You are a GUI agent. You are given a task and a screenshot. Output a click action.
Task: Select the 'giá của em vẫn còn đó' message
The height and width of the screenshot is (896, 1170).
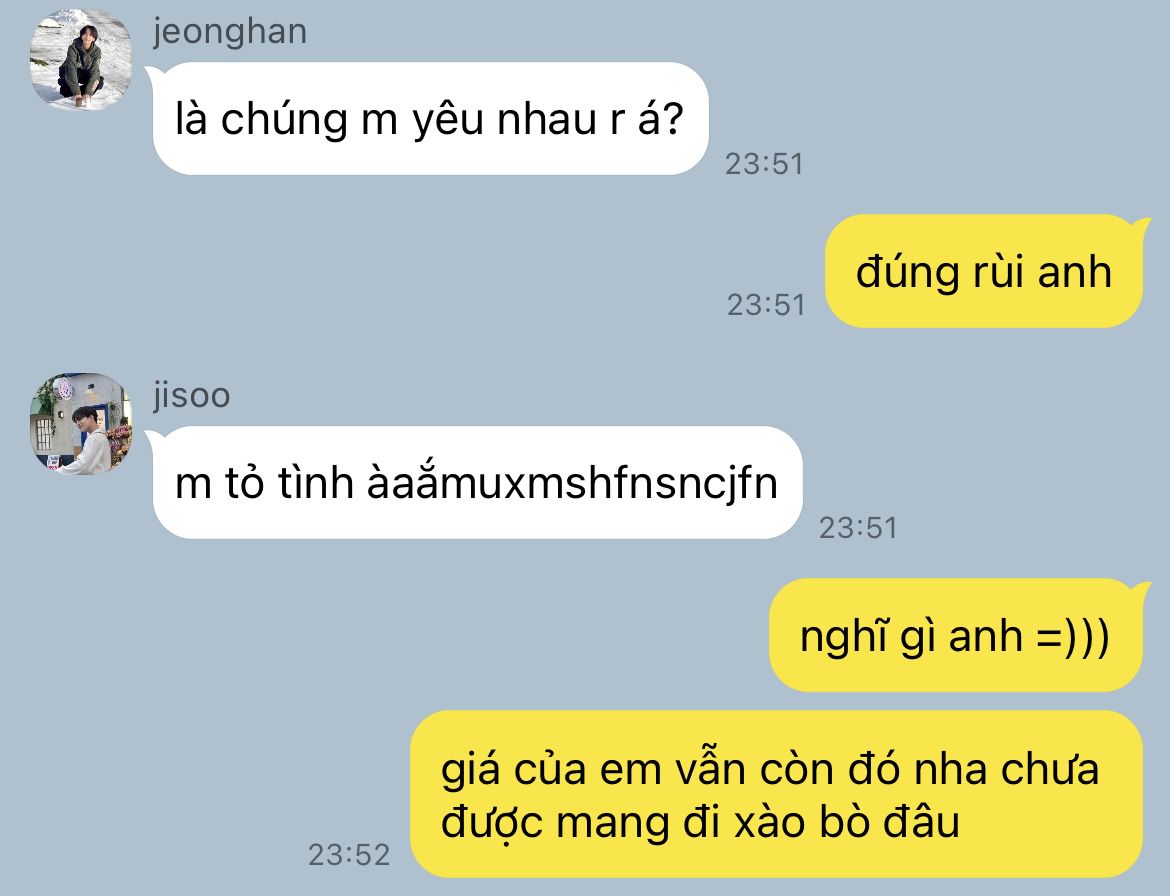[x=777, y=795]
